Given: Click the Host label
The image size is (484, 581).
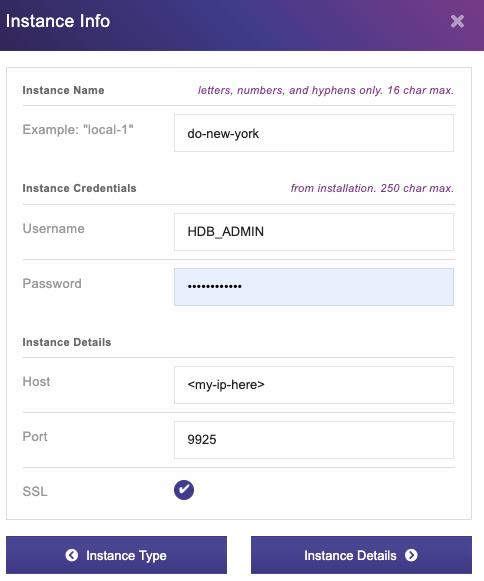Looking at the screenshot, I should click(x=36, y=382).
